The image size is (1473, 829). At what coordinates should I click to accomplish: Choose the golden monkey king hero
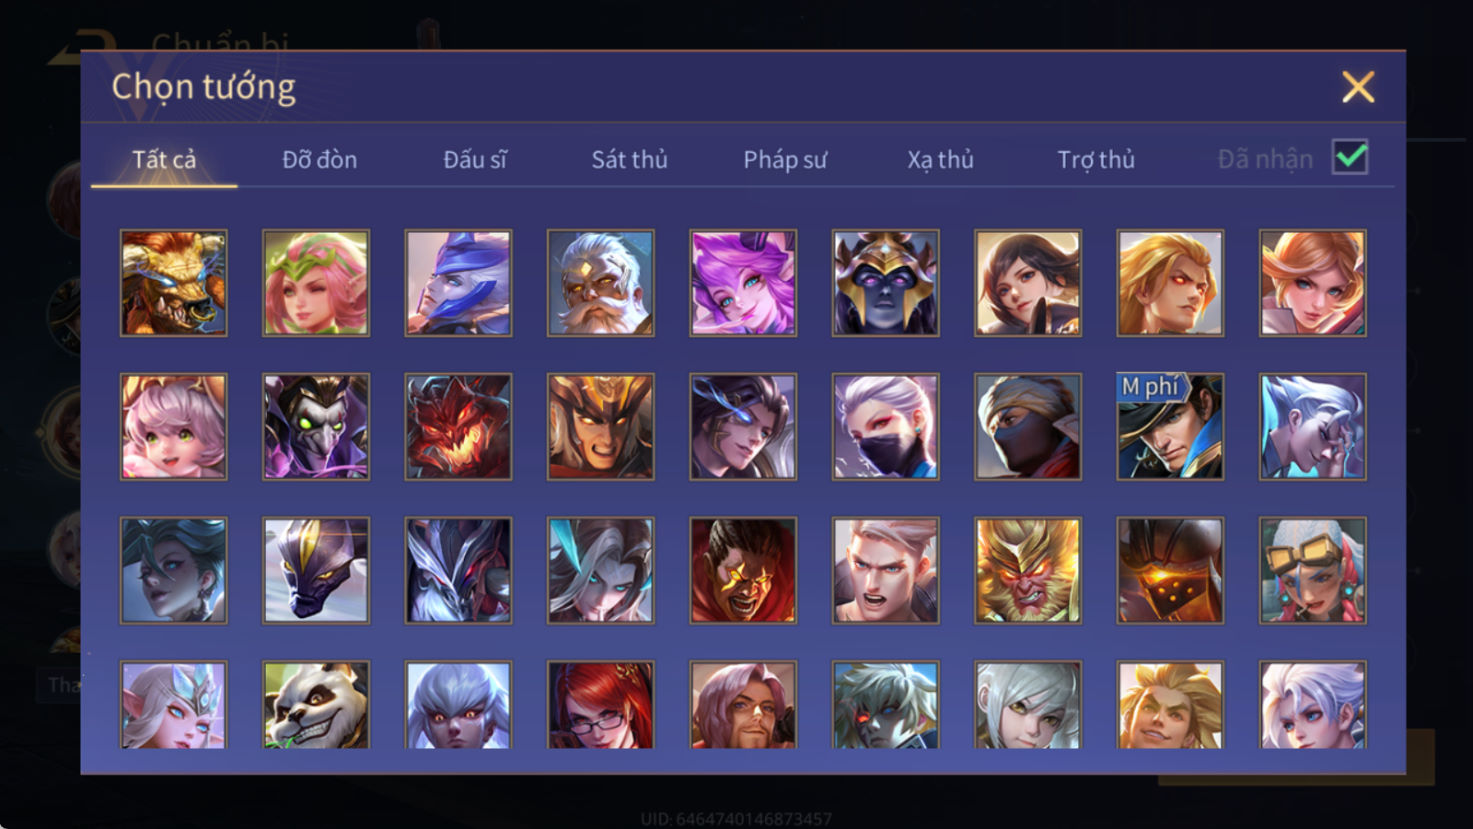click(x=1028, y=571)
